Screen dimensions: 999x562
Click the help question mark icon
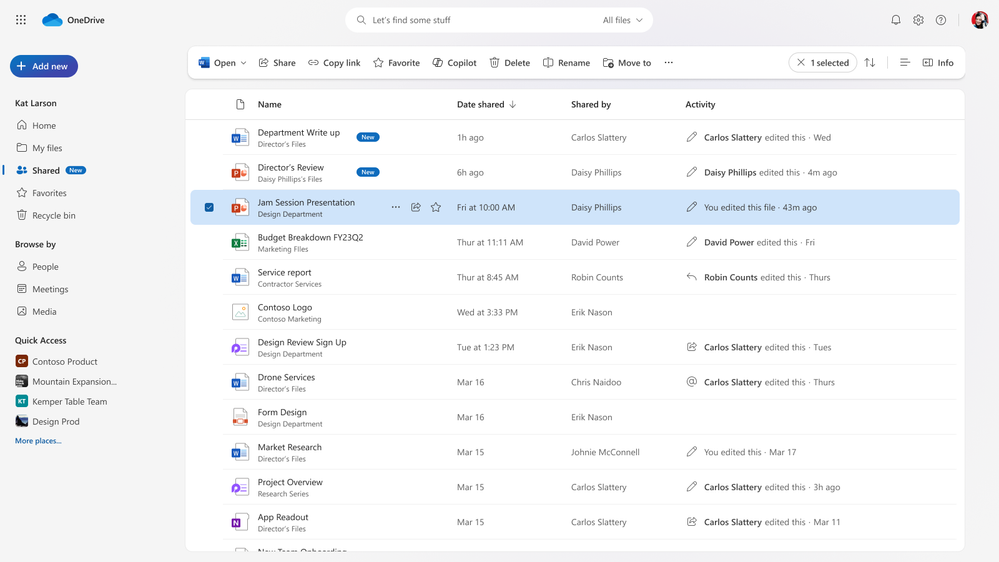point(941,20)
